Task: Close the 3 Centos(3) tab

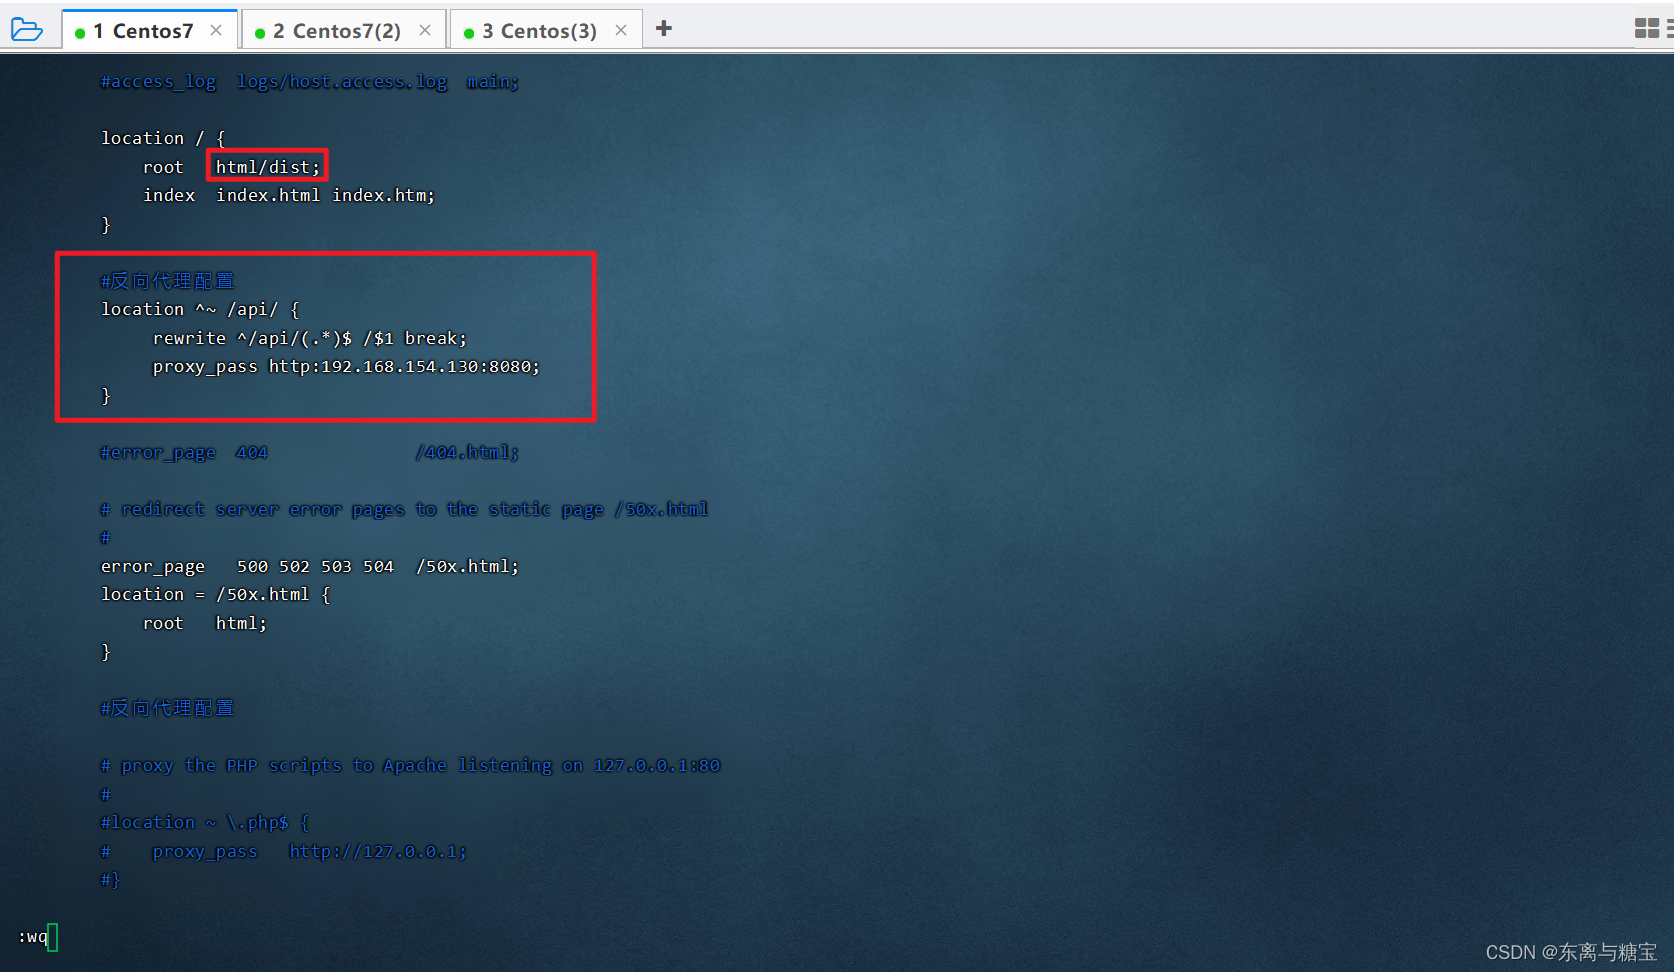Action: (x=621, y=31)
